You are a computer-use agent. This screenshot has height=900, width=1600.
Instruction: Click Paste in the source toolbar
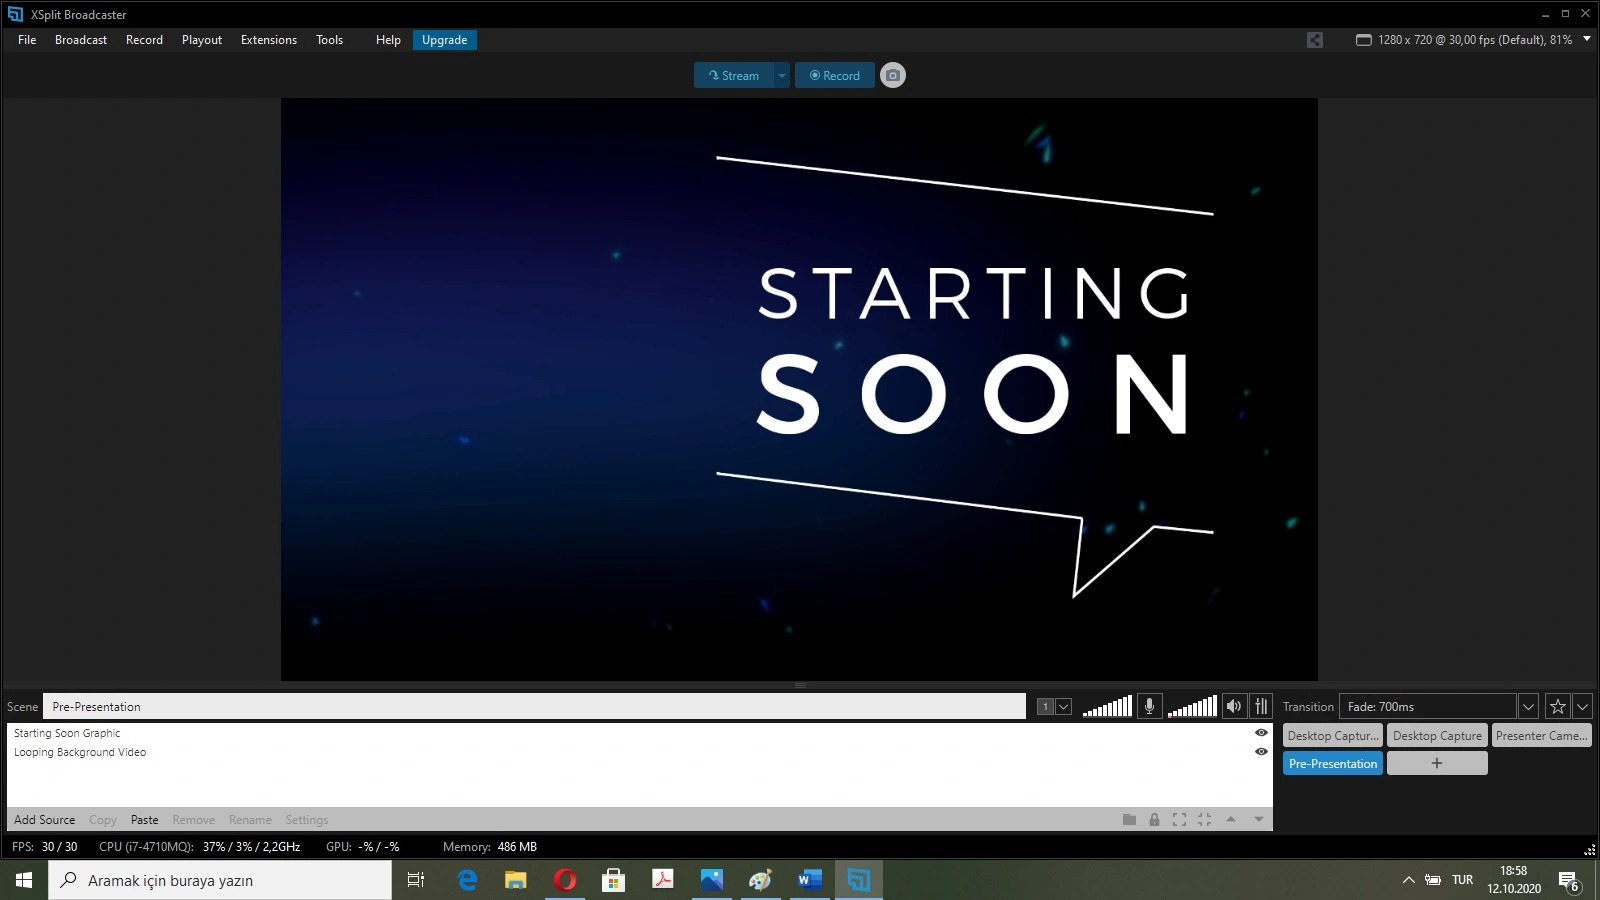click(145, 820)
